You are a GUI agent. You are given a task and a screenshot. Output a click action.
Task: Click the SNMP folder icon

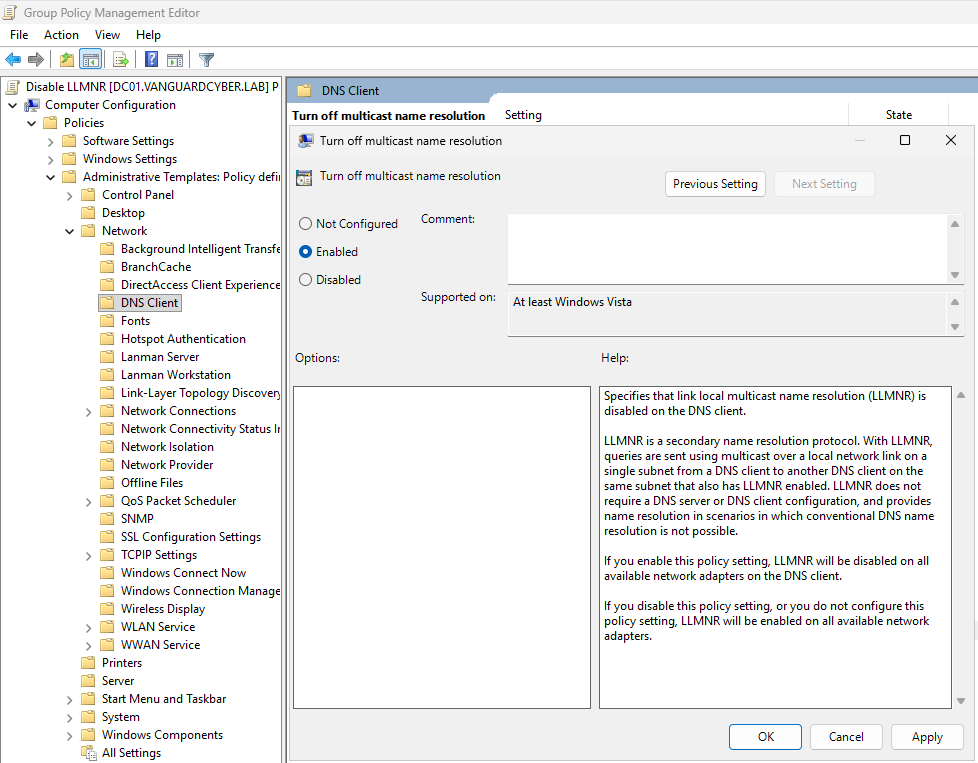click(x=107, y=518)
